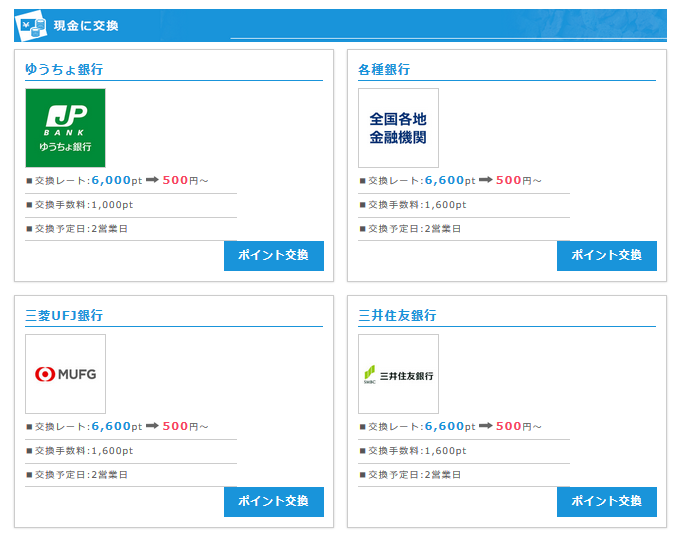
Task: Click 500円～ amount in 各種銀行 card
Action: point(518,180)
